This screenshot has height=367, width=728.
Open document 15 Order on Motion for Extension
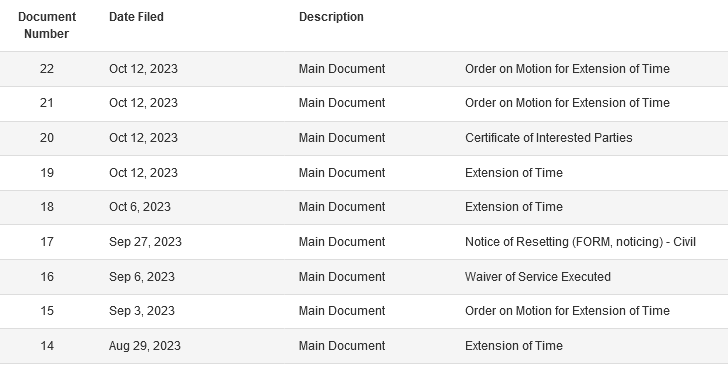coord(567,311)
